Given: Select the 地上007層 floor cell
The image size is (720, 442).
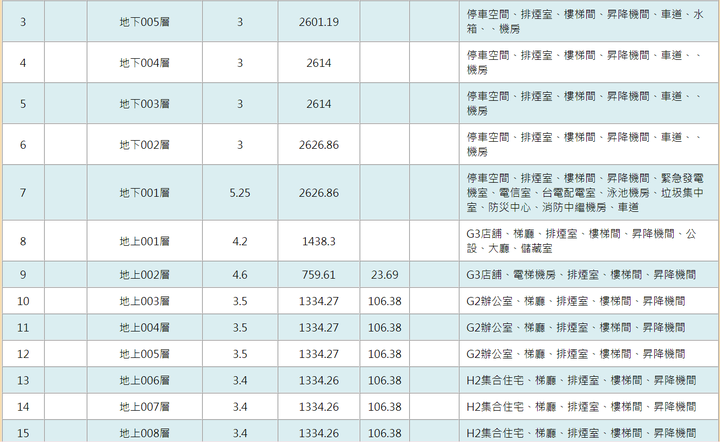Looking at the screenshot, I should coord(145,407).
